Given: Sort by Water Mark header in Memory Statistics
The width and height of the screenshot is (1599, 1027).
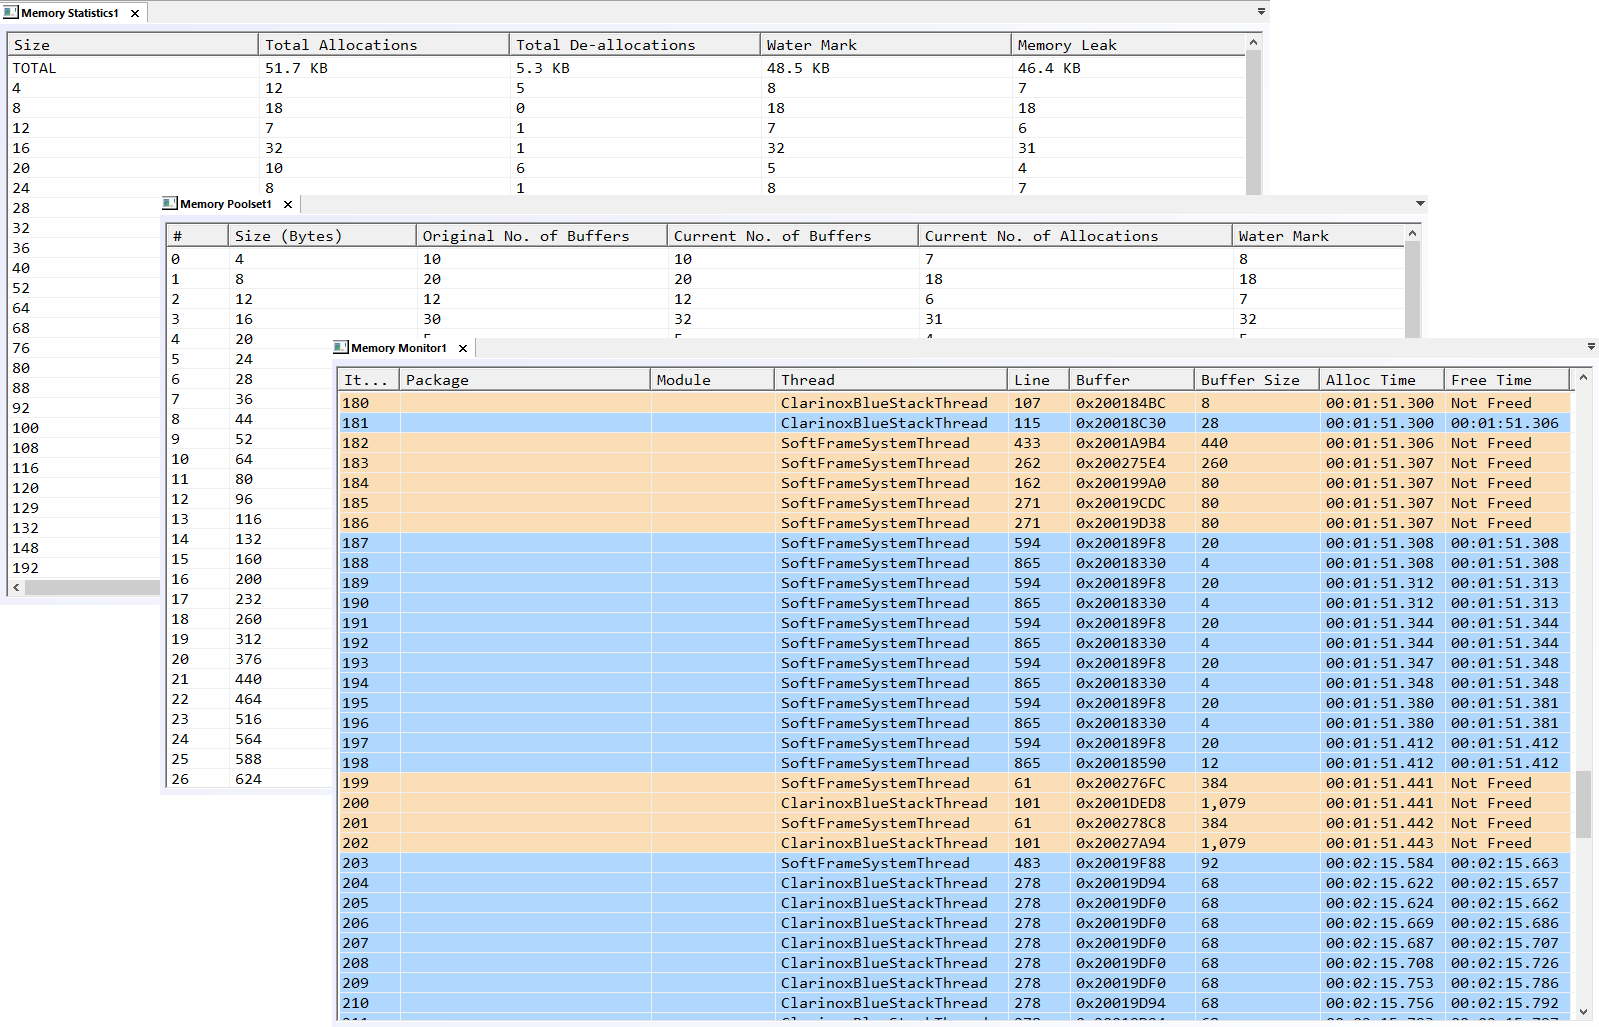Looking at the screenshot, I should coord(886,45).
